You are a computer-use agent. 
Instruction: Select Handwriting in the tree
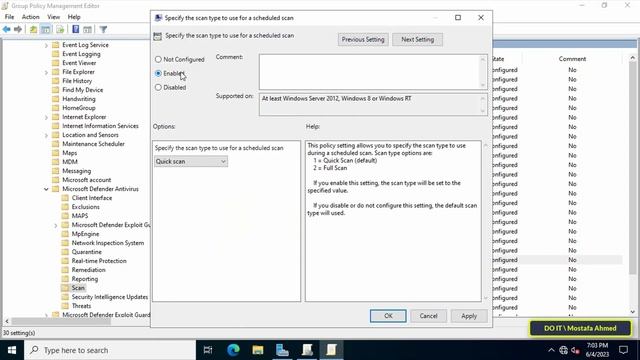[79, 99]
